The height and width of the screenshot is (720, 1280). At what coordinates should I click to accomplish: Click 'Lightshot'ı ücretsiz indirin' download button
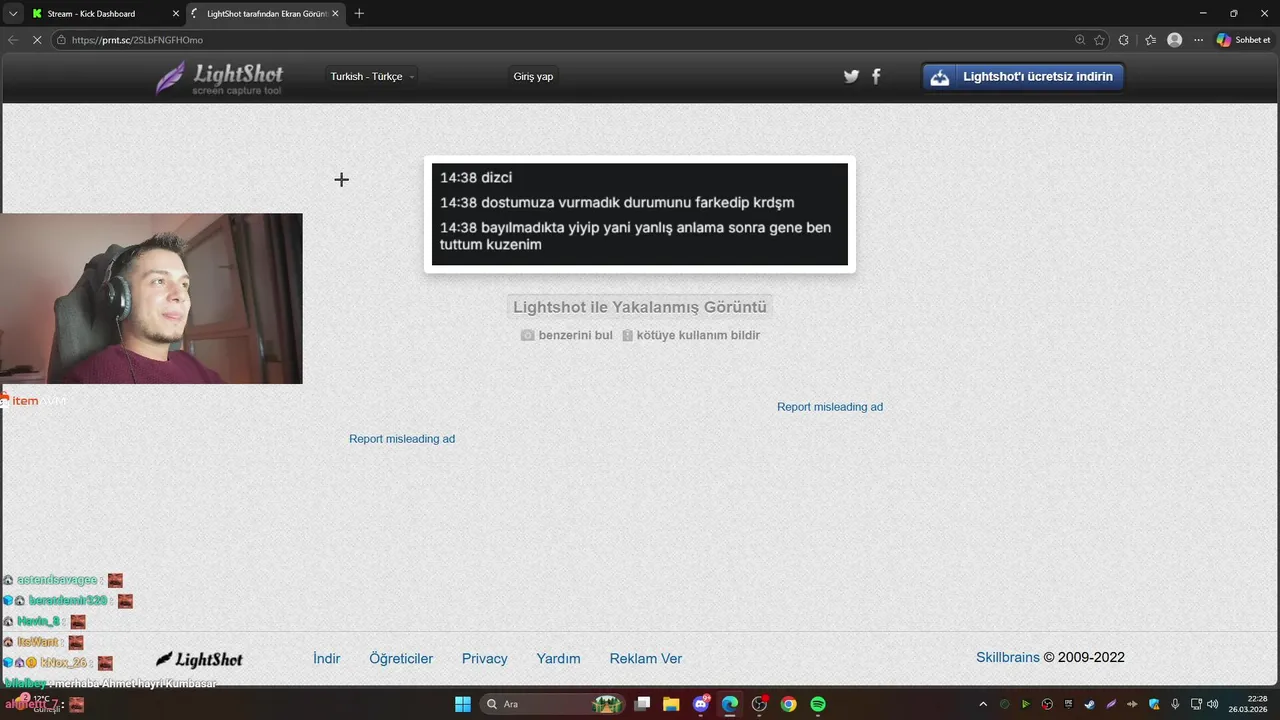click(x=1023, y=77)
